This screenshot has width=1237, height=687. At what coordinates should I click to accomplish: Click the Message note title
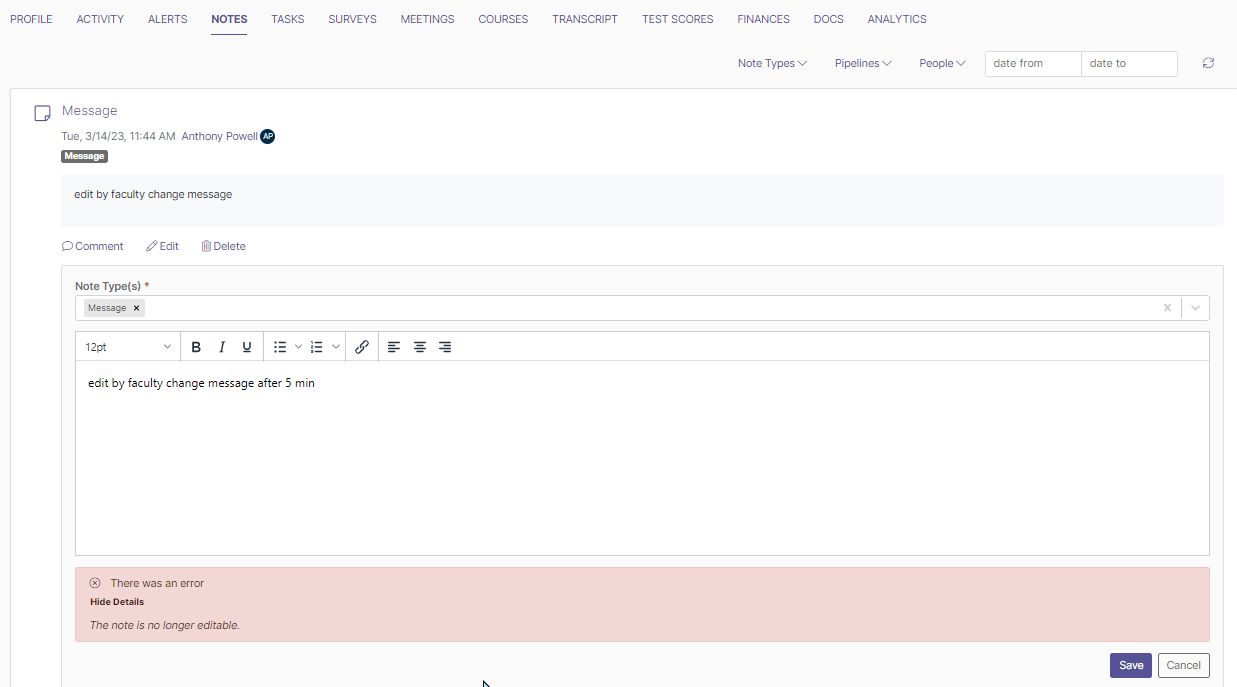click(90, 110)
